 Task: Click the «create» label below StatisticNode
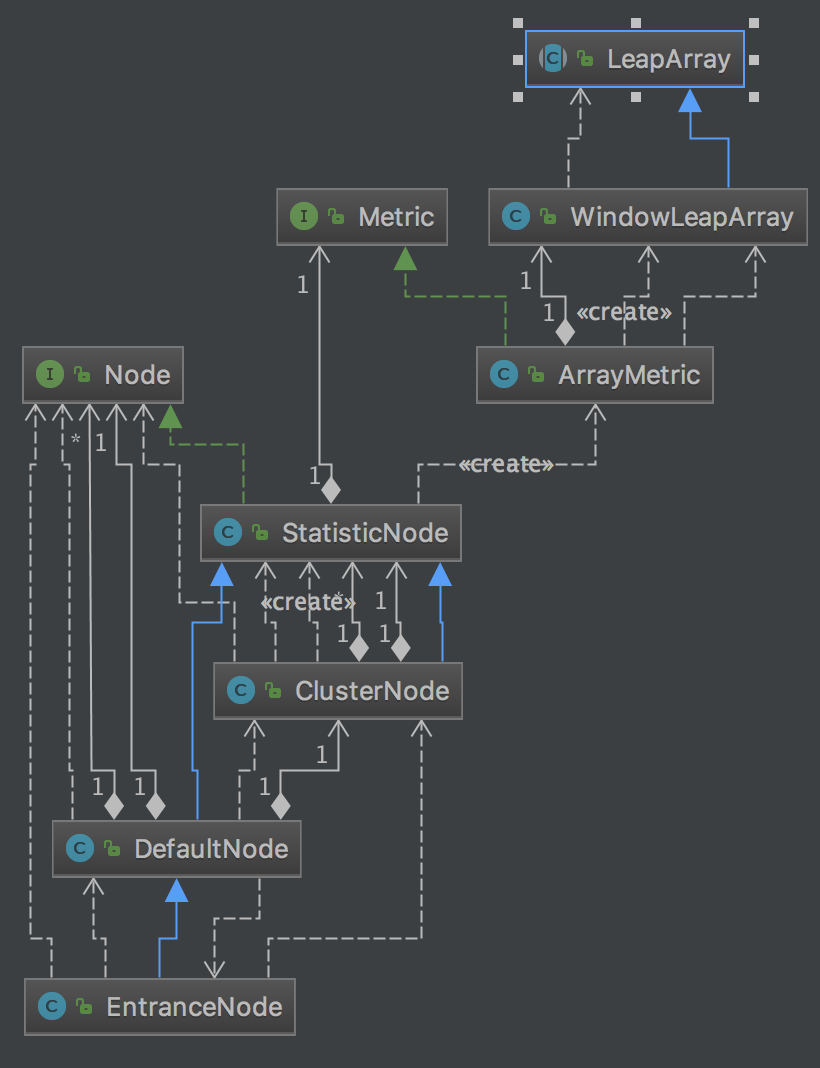click(308, 602)
